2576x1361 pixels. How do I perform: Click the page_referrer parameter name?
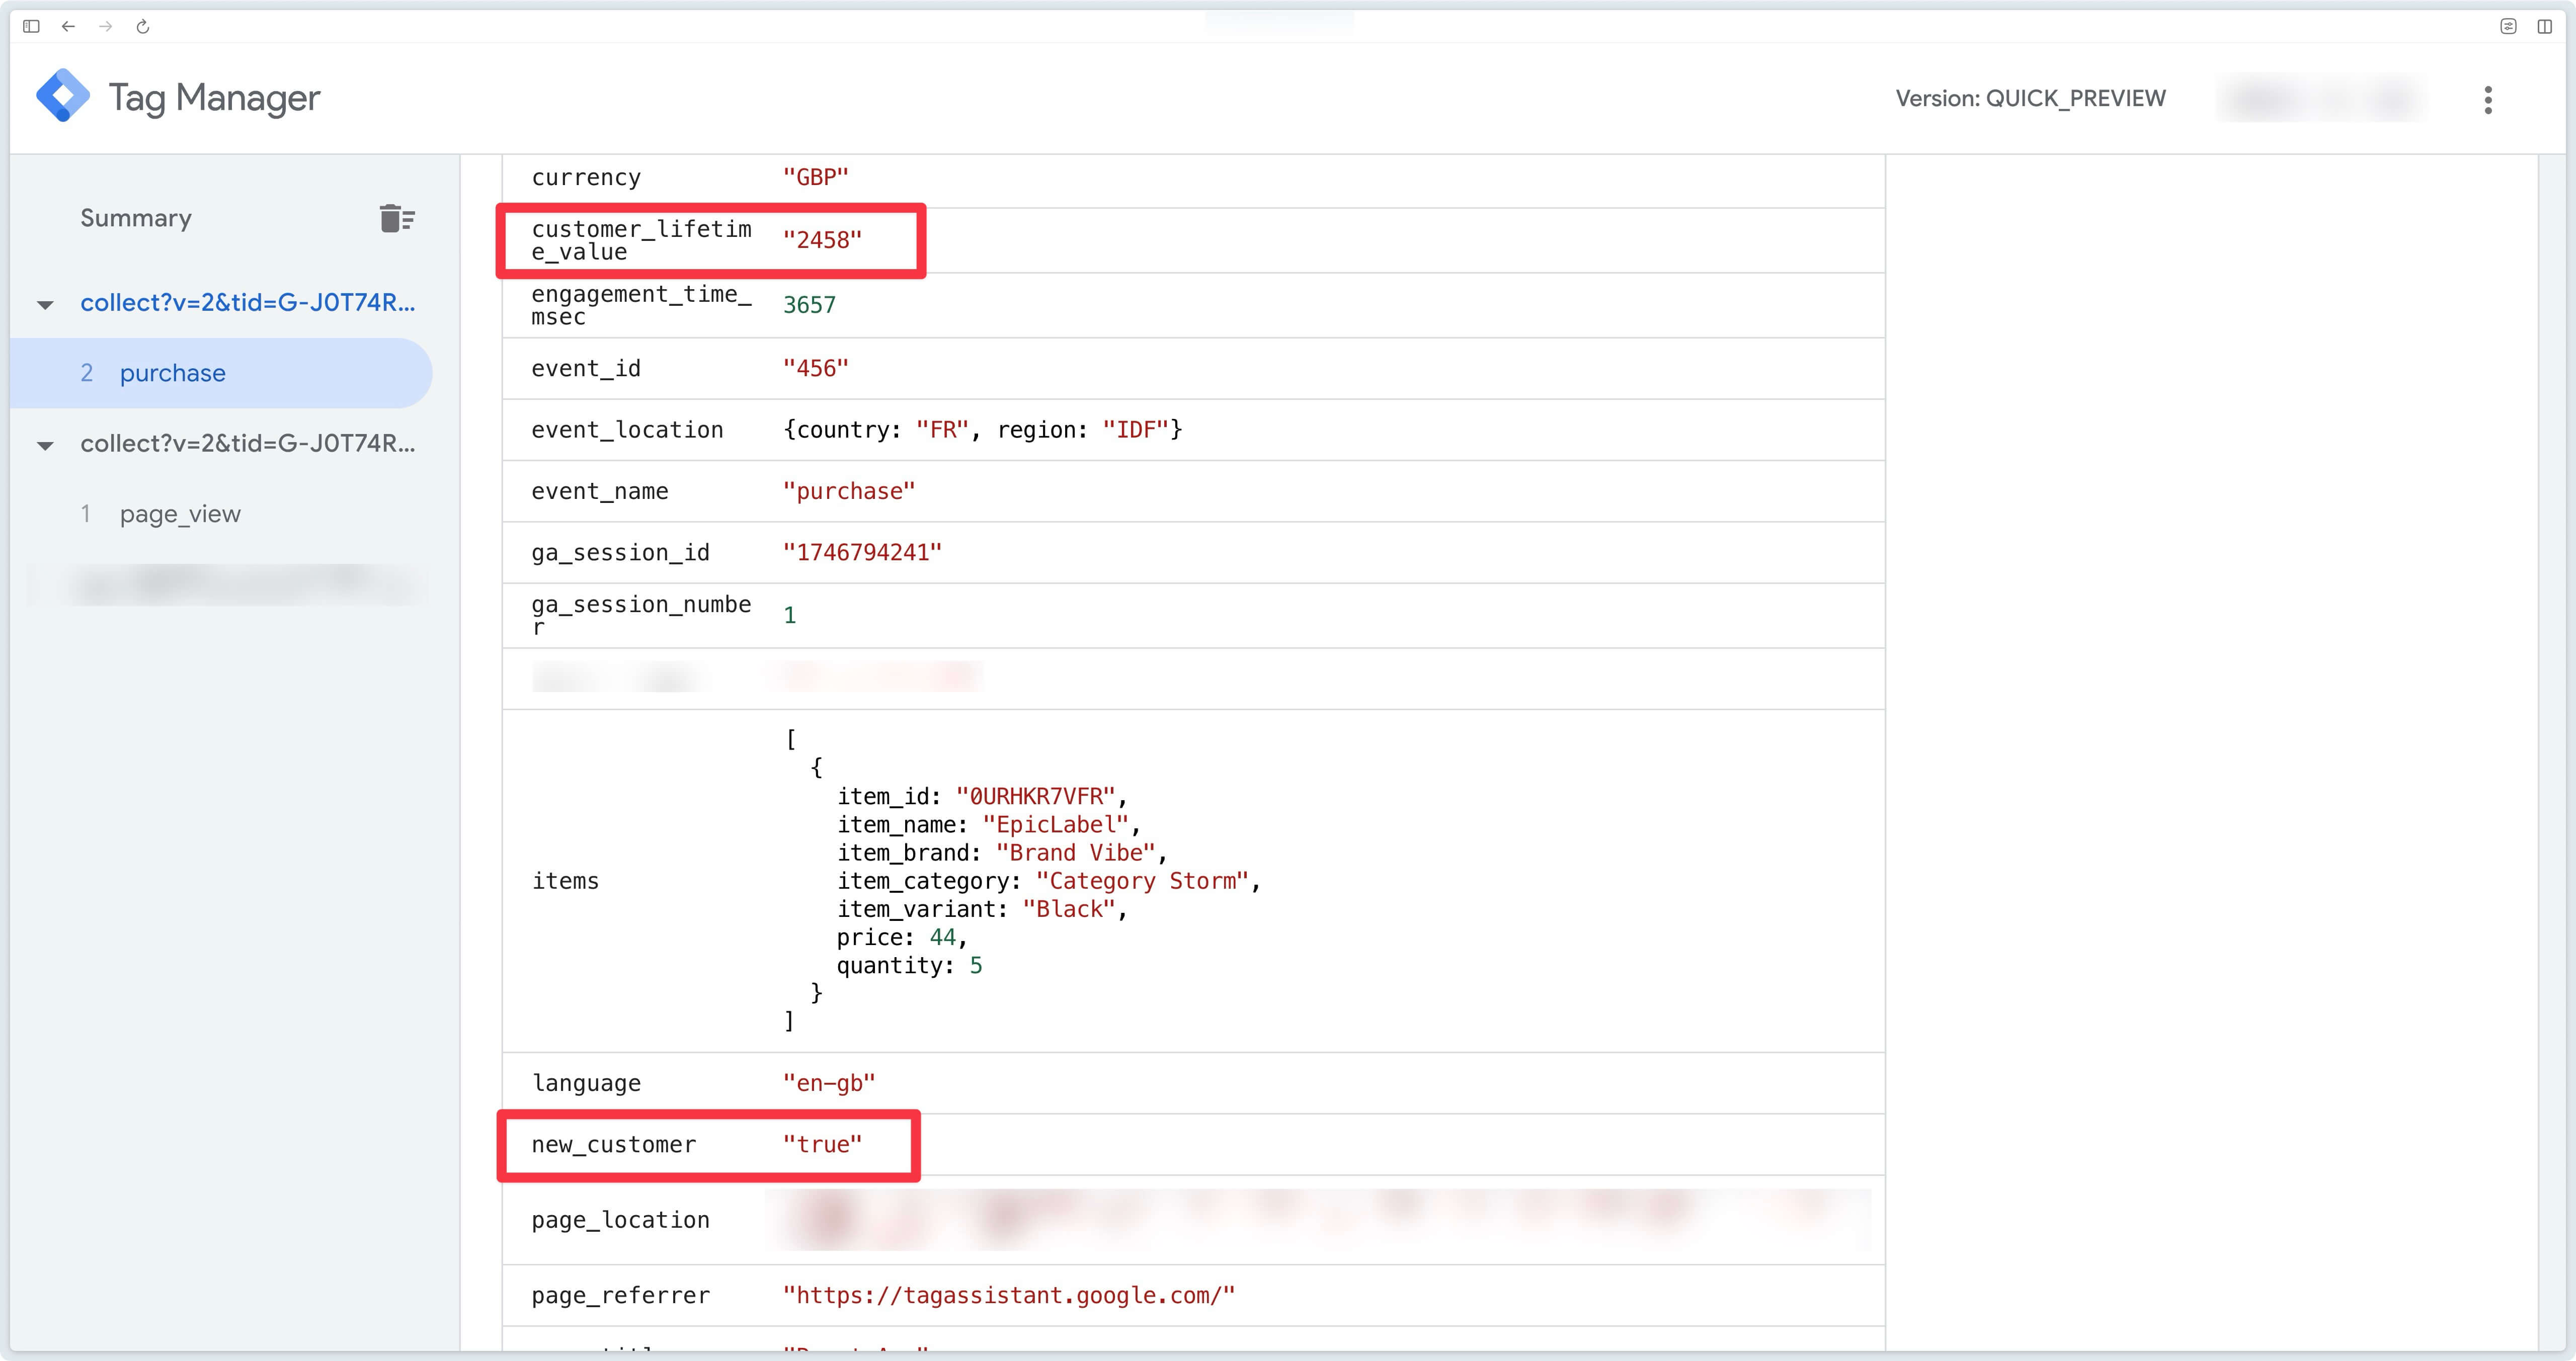pos(620,1295)
